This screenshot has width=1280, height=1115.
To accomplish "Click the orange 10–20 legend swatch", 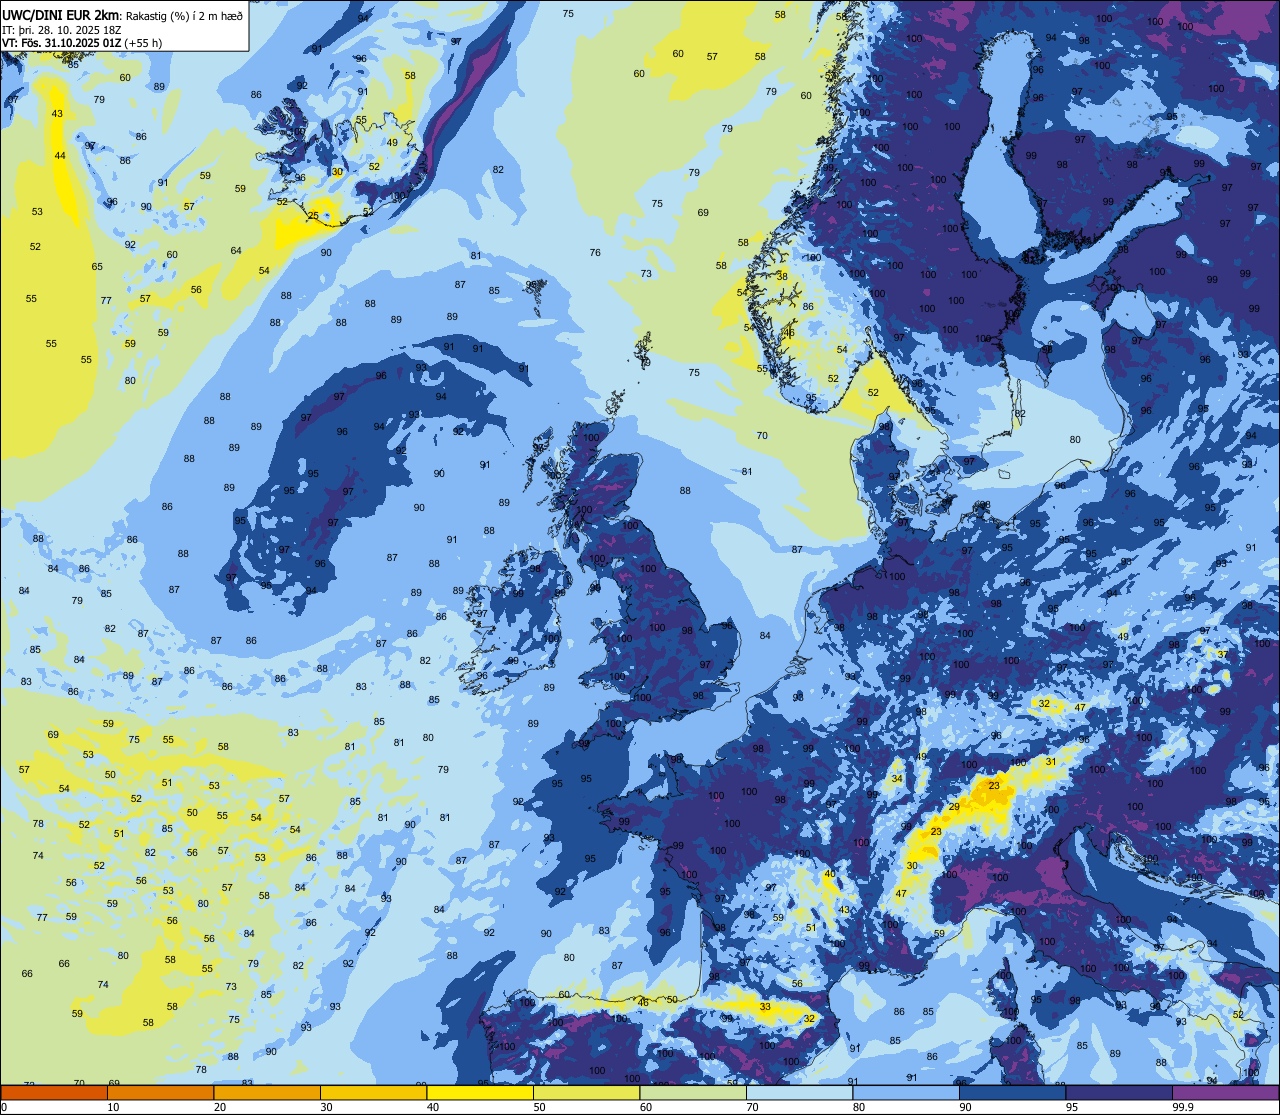I will coord(160,1092).
